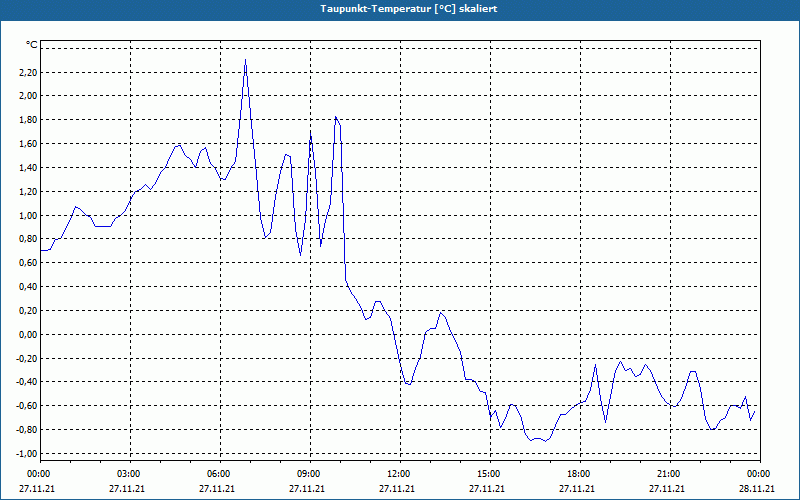
Task: Select the '21:00' time axis label
Action: pos(670,474)
